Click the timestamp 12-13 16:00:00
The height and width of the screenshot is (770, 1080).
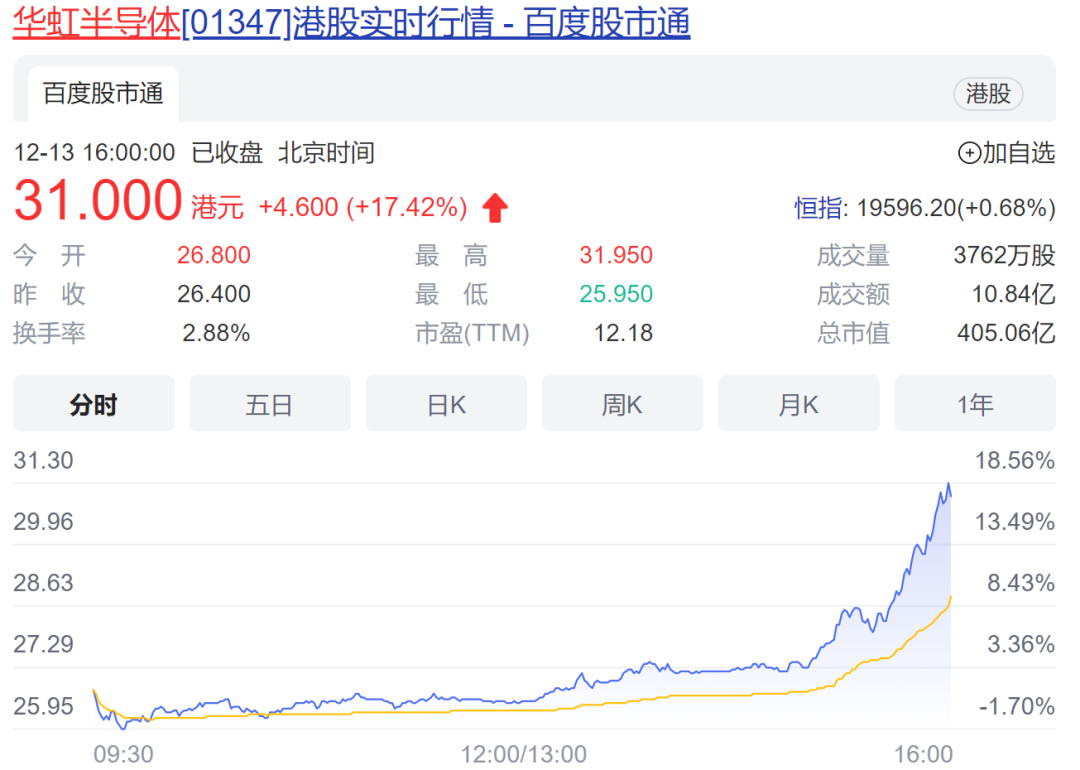click(94, 153)
